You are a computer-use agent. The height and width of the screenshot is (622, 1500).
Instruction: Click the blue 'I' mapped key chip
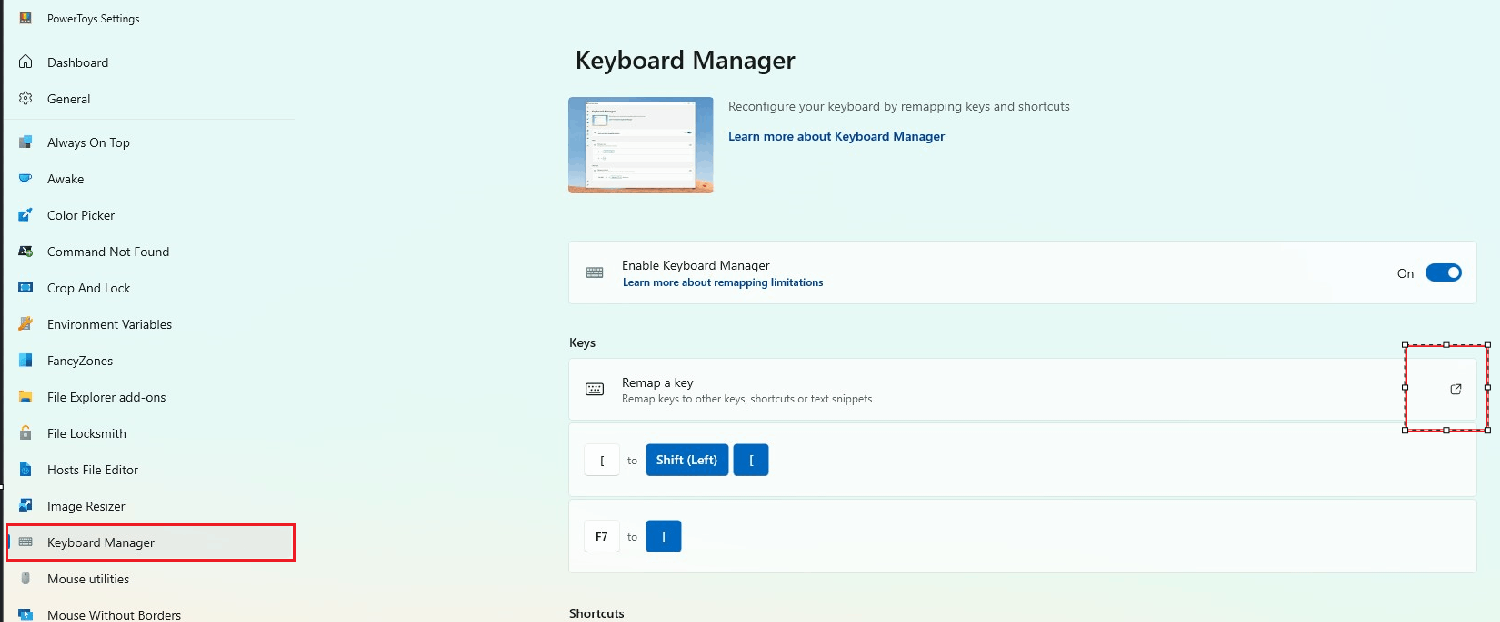(663, 537)
